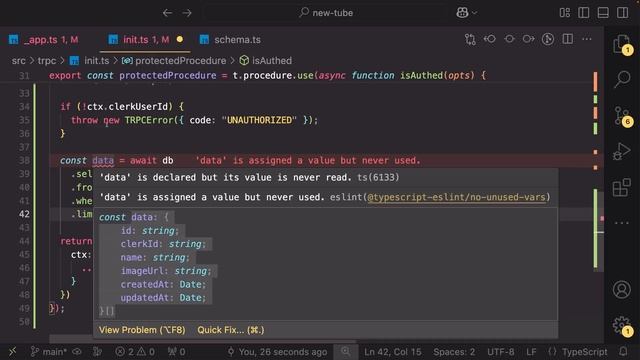This screenshot has height=360, width=640.
Task: Click line number 38 in the gutter
Action: [24, 160]
